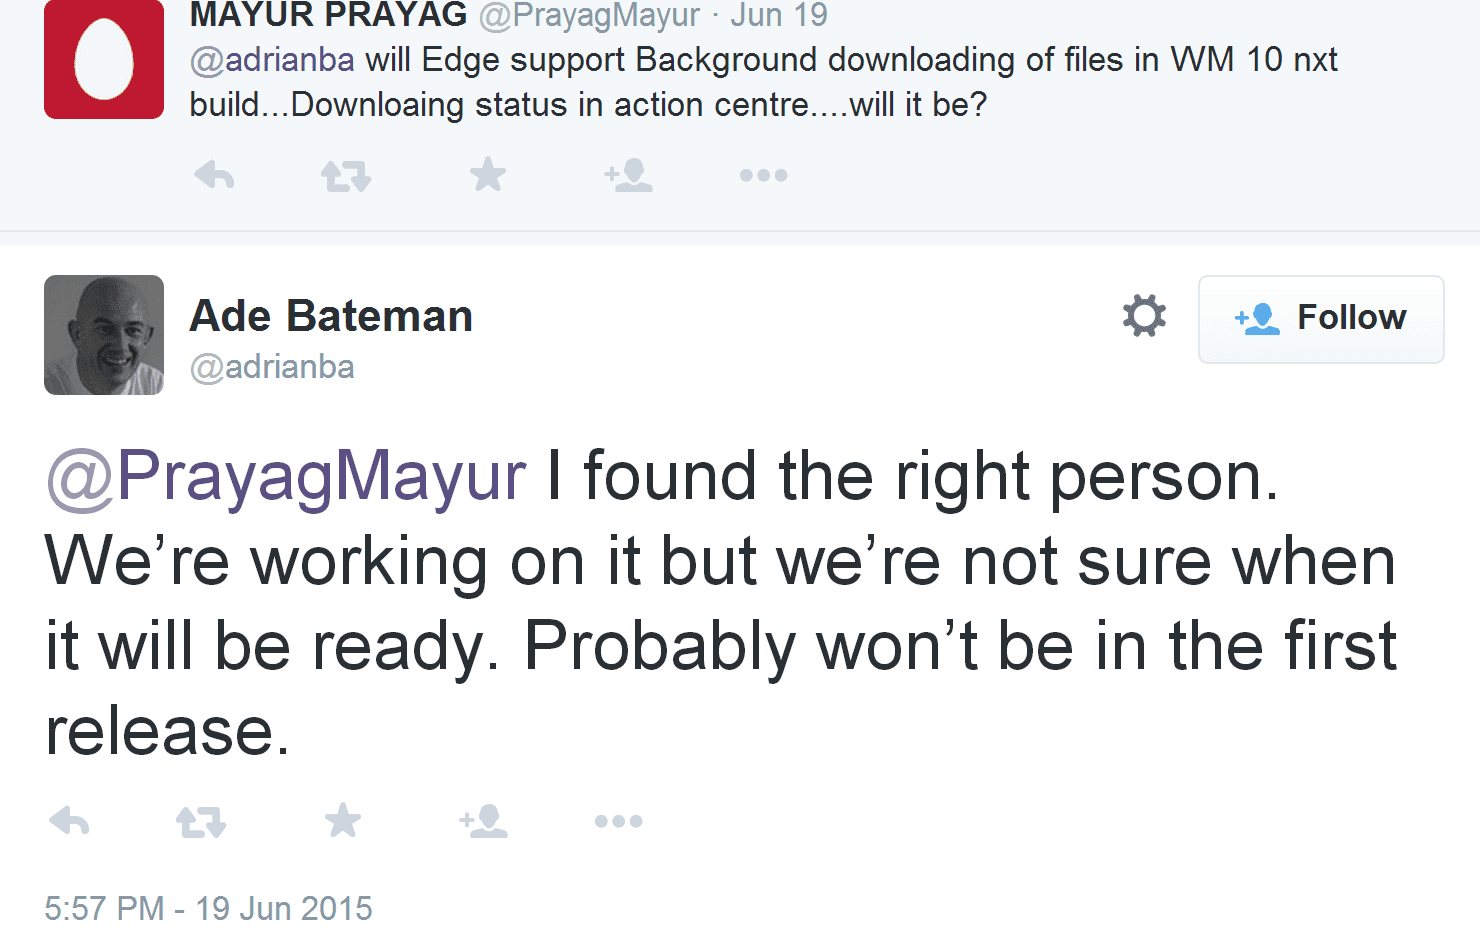Open the Jun 19 timestamp on top tweet
The image size is (1480, 932).
pyautogui.click(x=779, y=16)
